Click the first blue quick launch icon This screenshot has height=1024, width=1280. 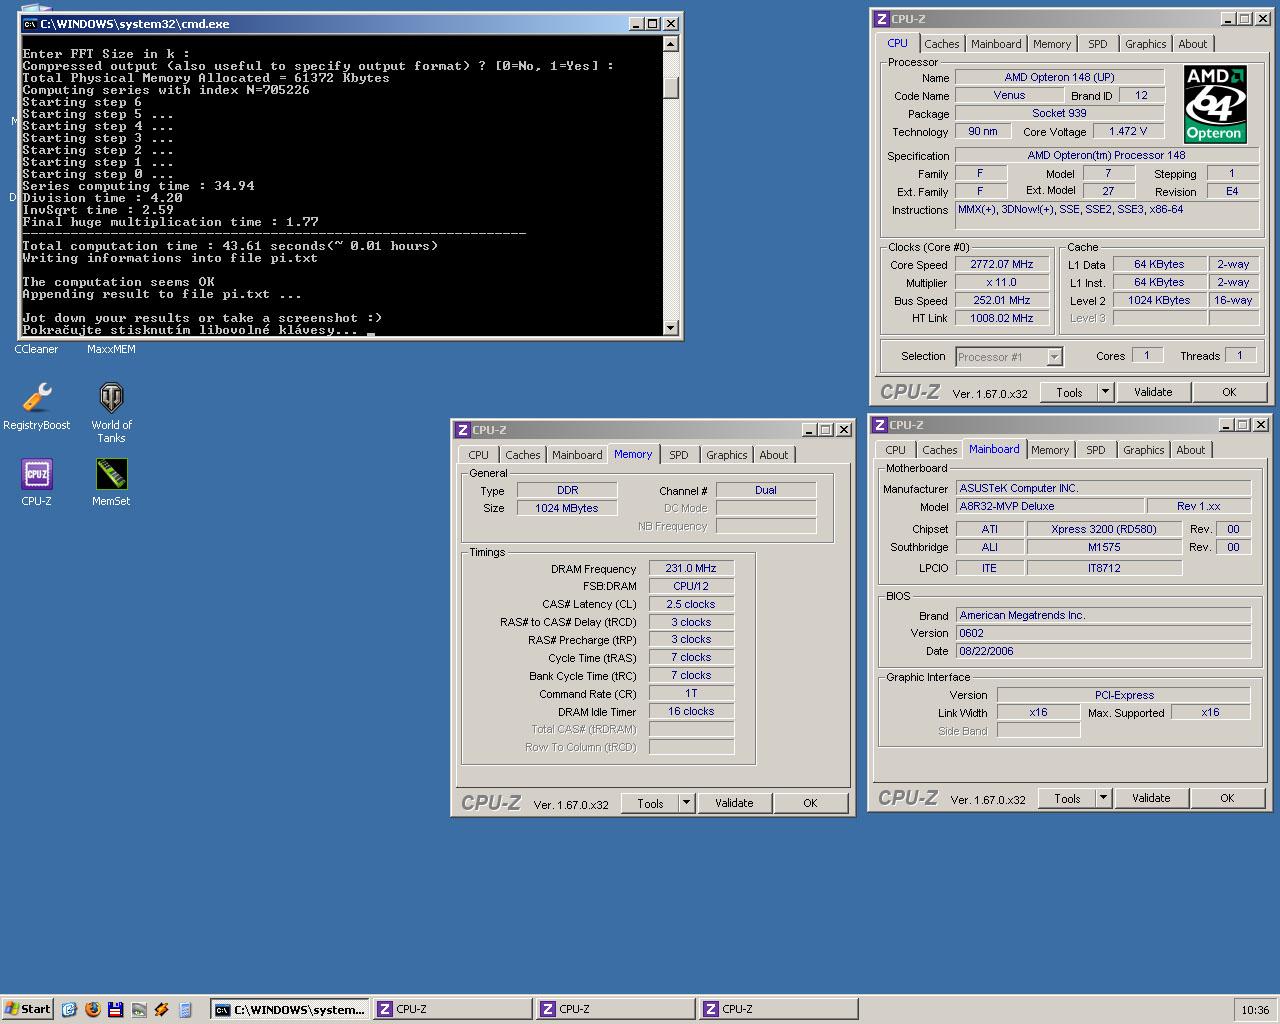(69, 1009)
